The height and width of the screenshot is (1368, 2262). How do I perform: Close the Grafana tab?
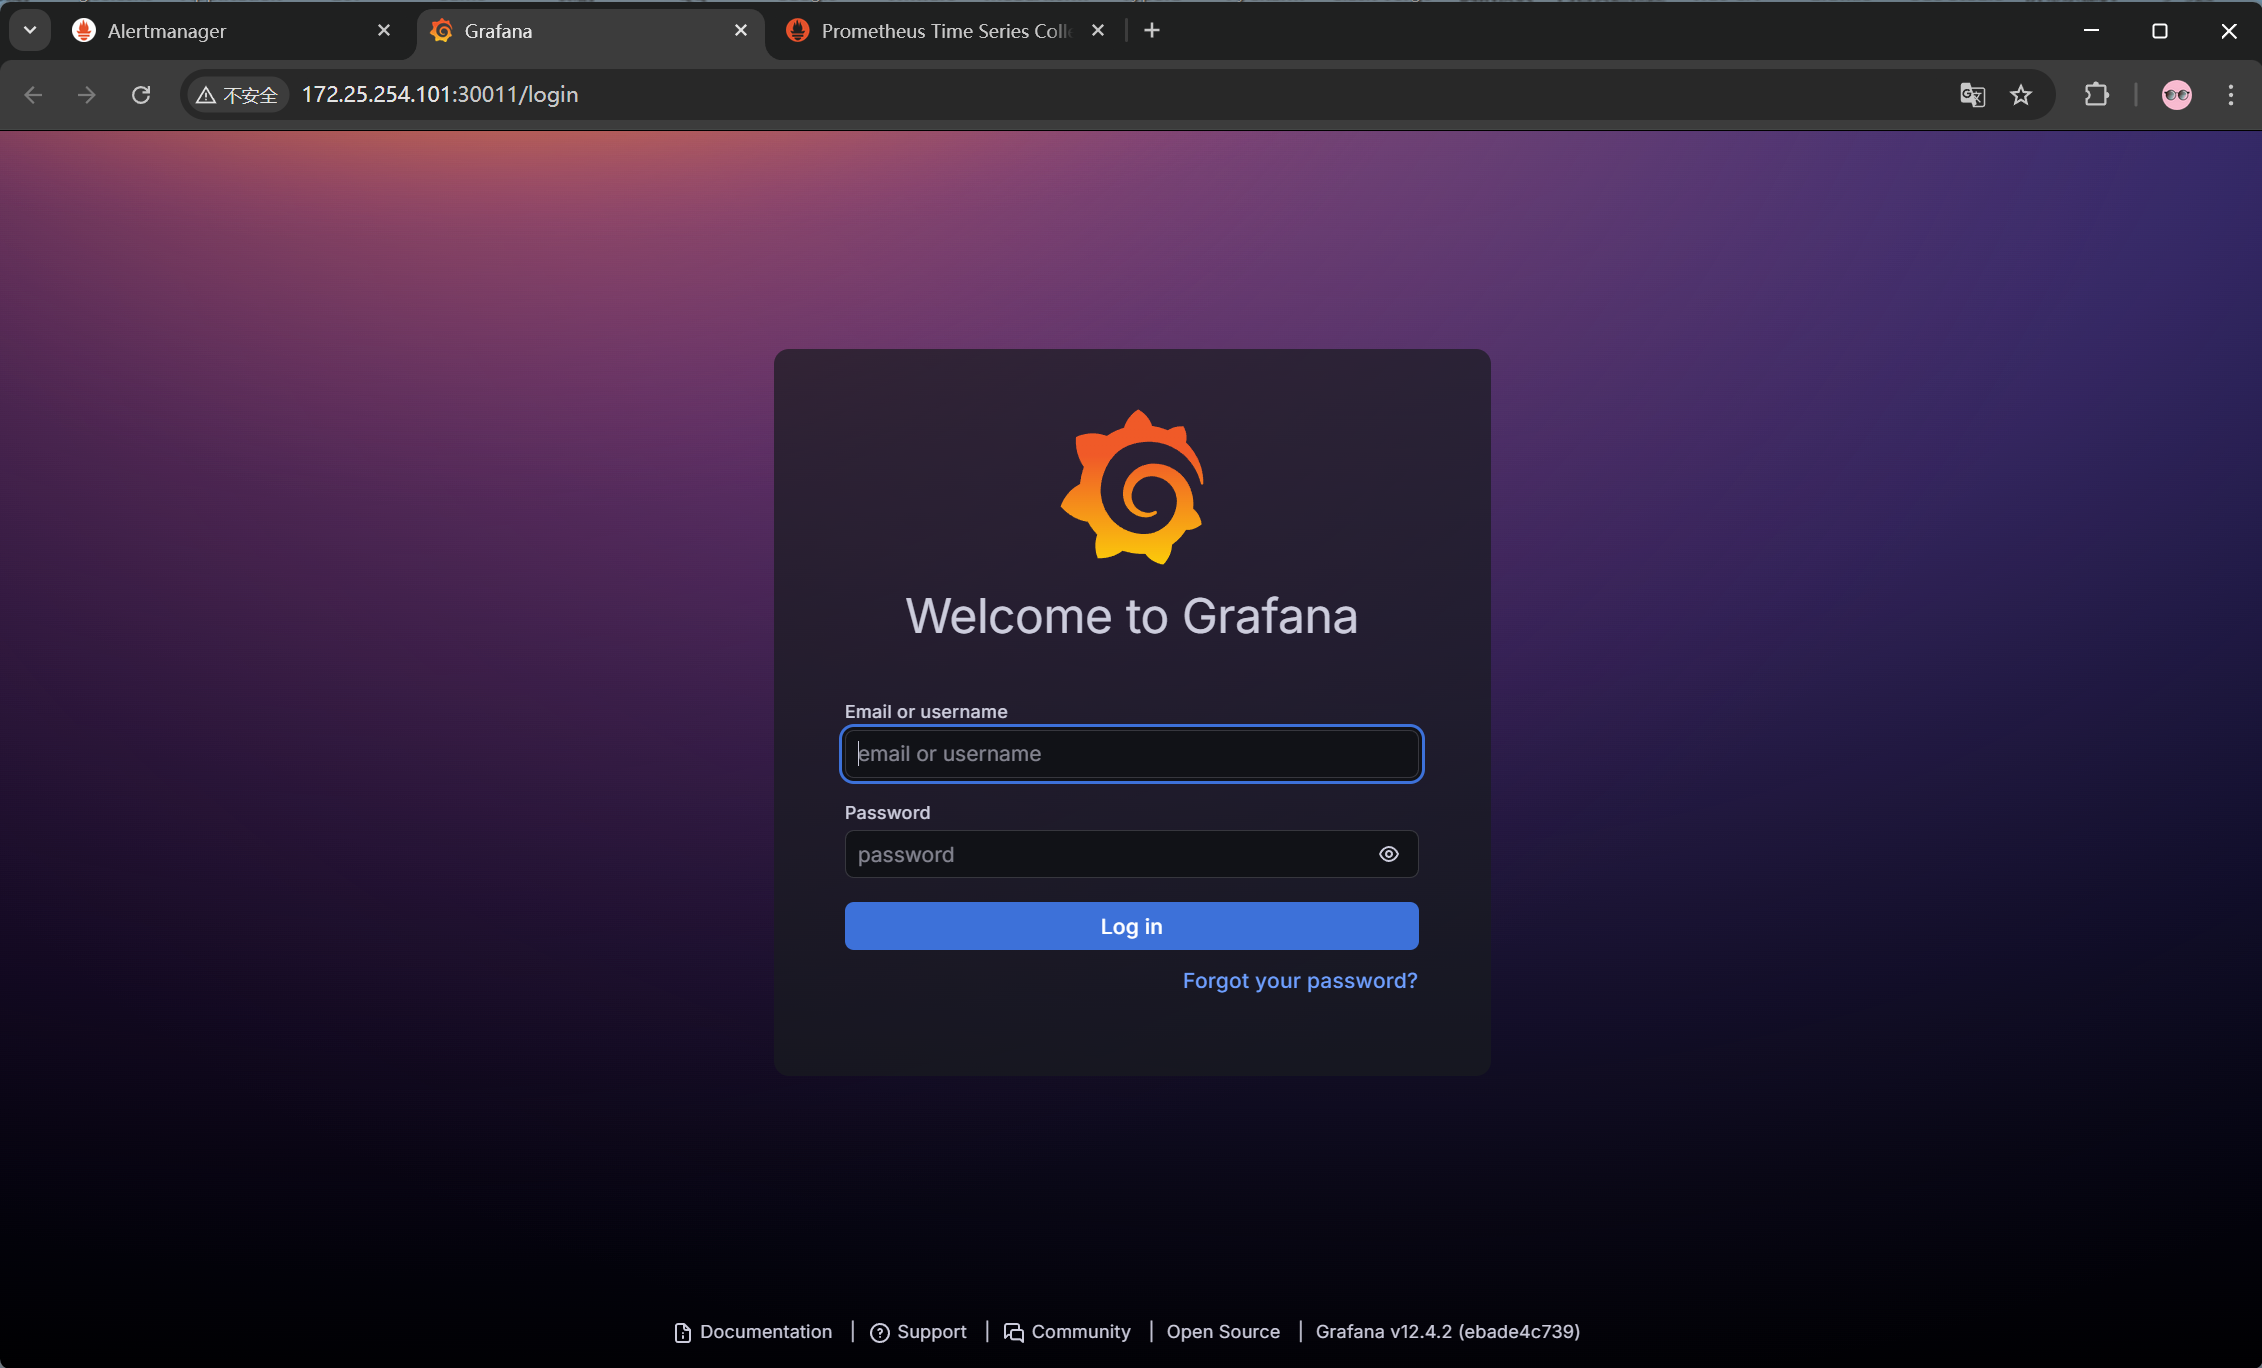[741, 31]
